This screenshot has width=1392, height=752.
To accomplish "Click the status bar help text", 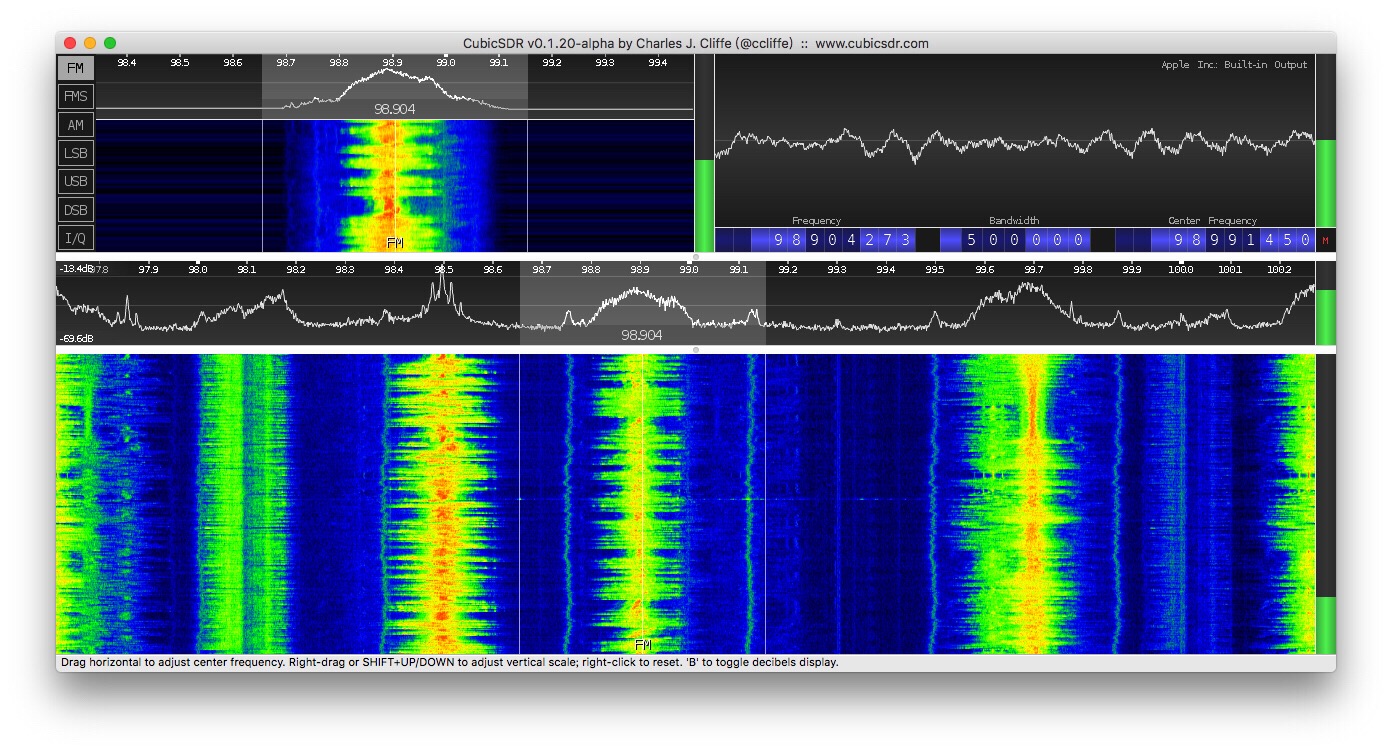I will tap(449, 663).
